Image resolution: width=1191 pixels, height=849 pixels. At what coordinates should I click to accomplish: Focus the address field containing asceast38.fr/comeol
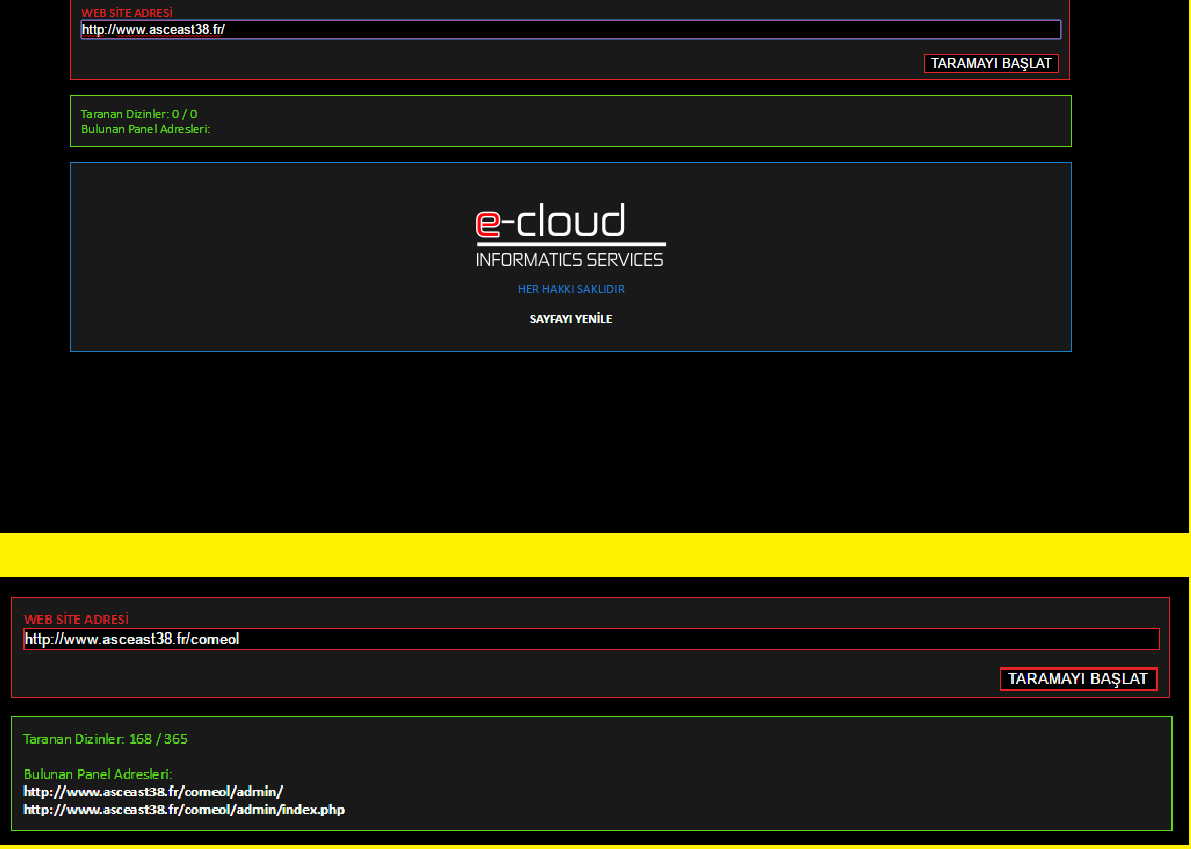pyautogui.click(x=592, y=639)
